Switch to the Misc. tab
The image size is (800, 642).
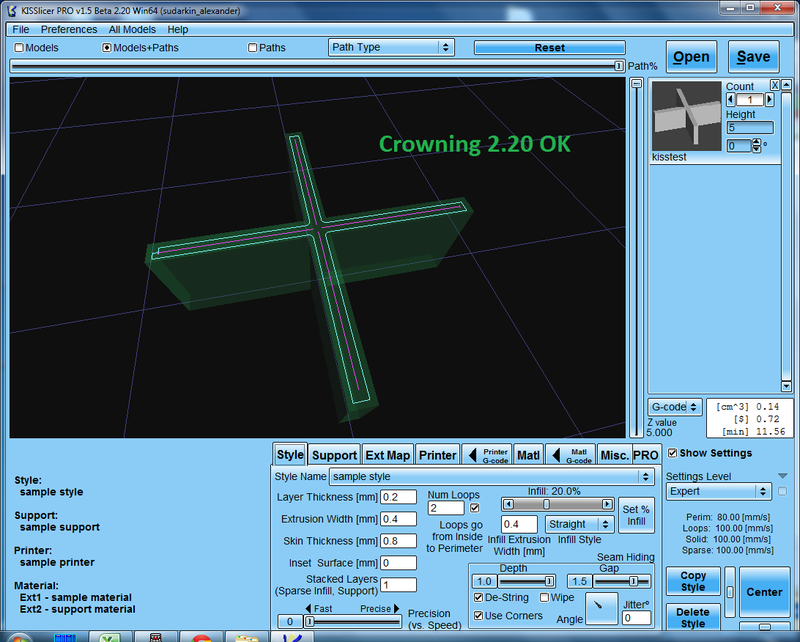tap(614, 455)
